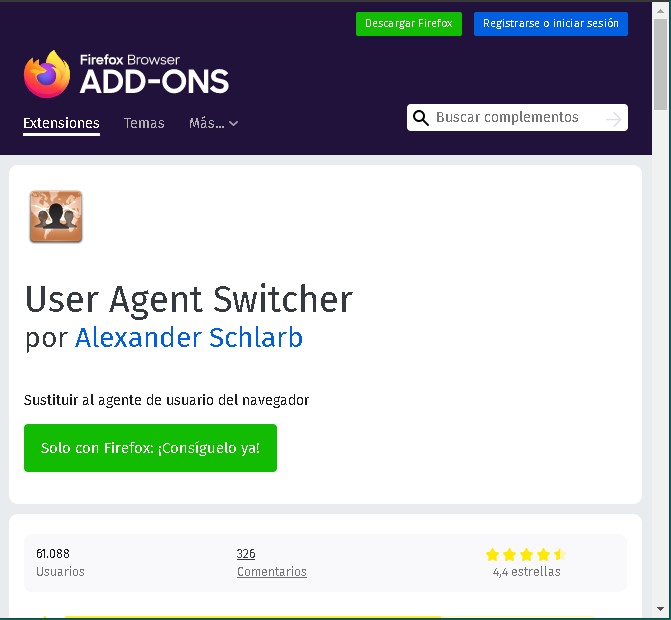Open author Alexander Schlarb's profile link
This screenshot has height=620, width=671.
tap(189, 338)
